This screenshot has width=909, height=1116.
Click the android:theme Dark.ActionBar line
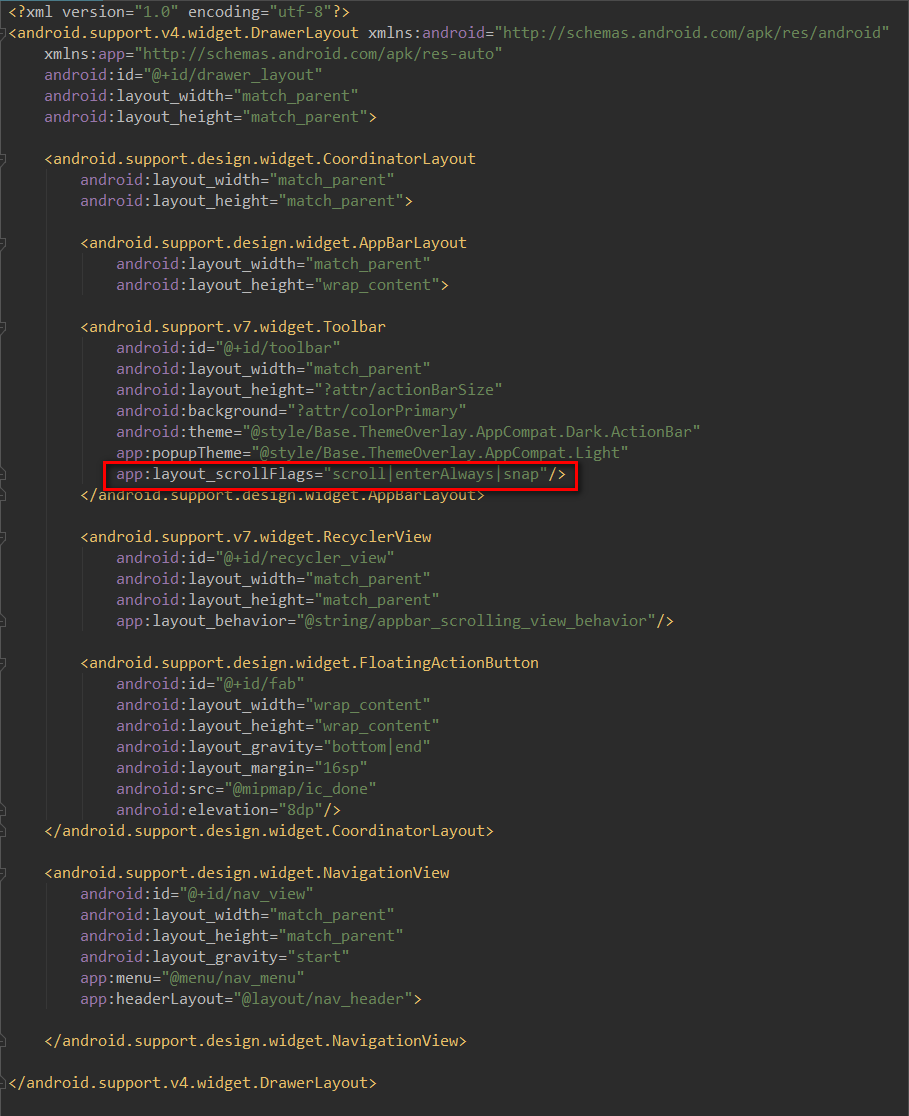pyautogui.click(x=409, y=431)
